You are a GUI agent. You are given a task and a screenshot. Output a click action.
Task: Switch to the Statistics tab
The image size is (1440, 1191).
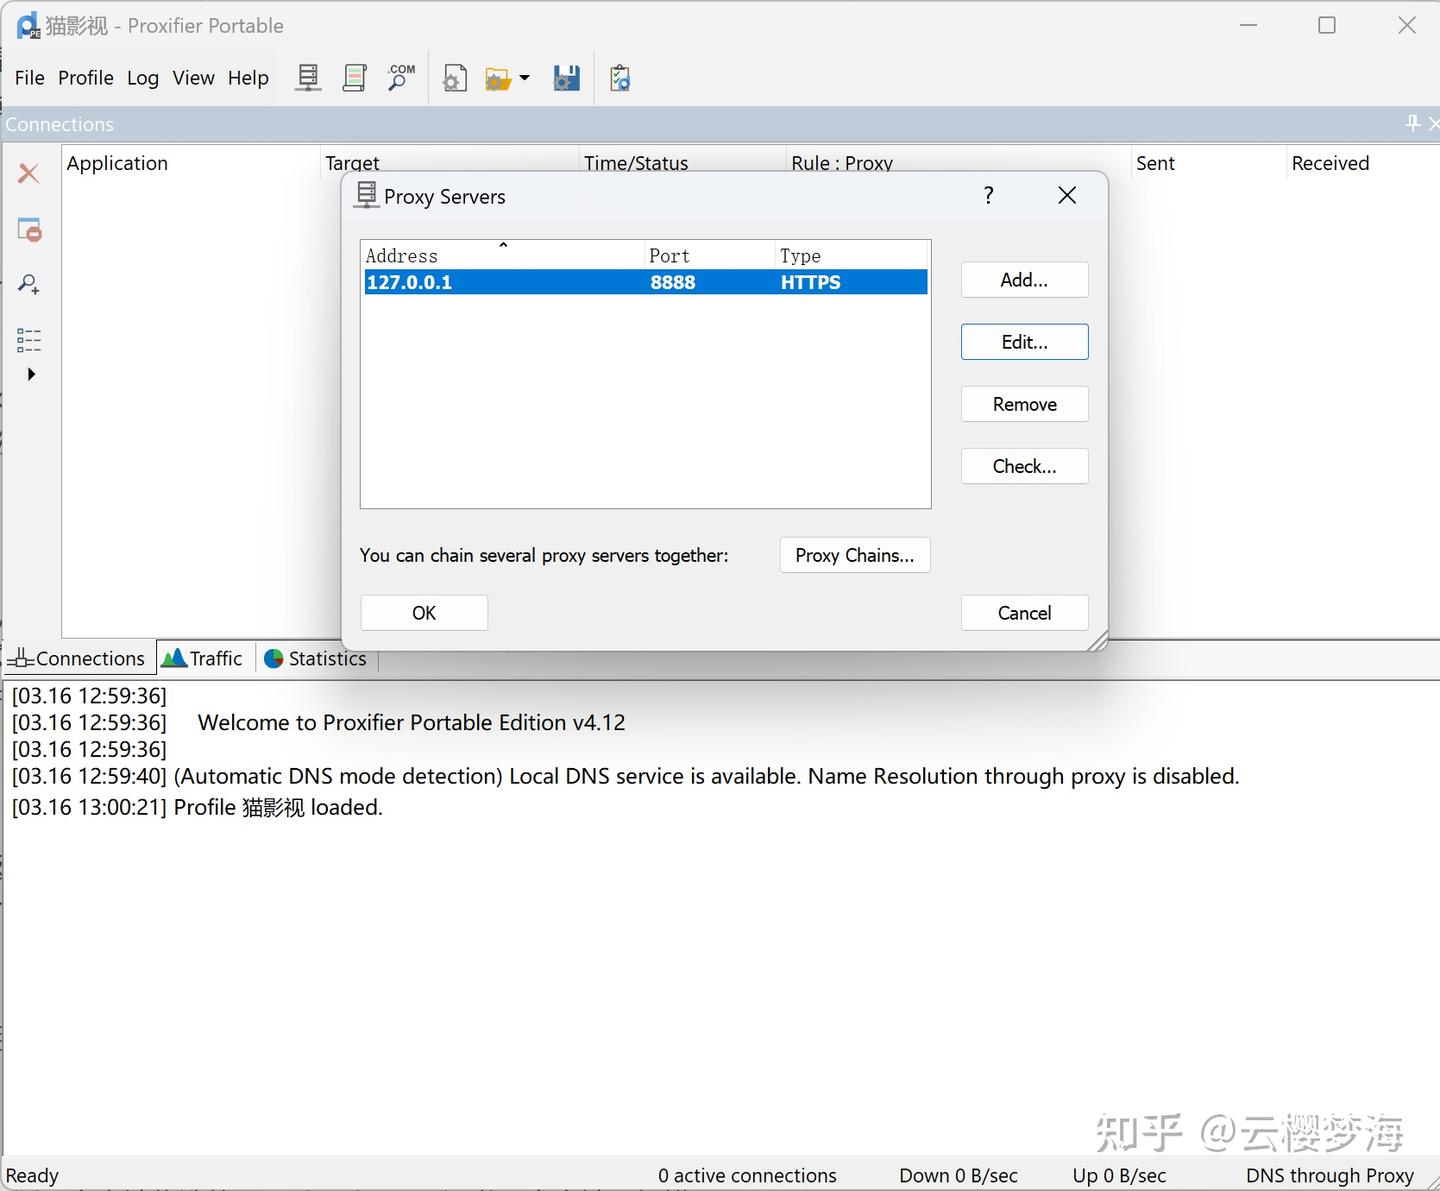[316, 658]
